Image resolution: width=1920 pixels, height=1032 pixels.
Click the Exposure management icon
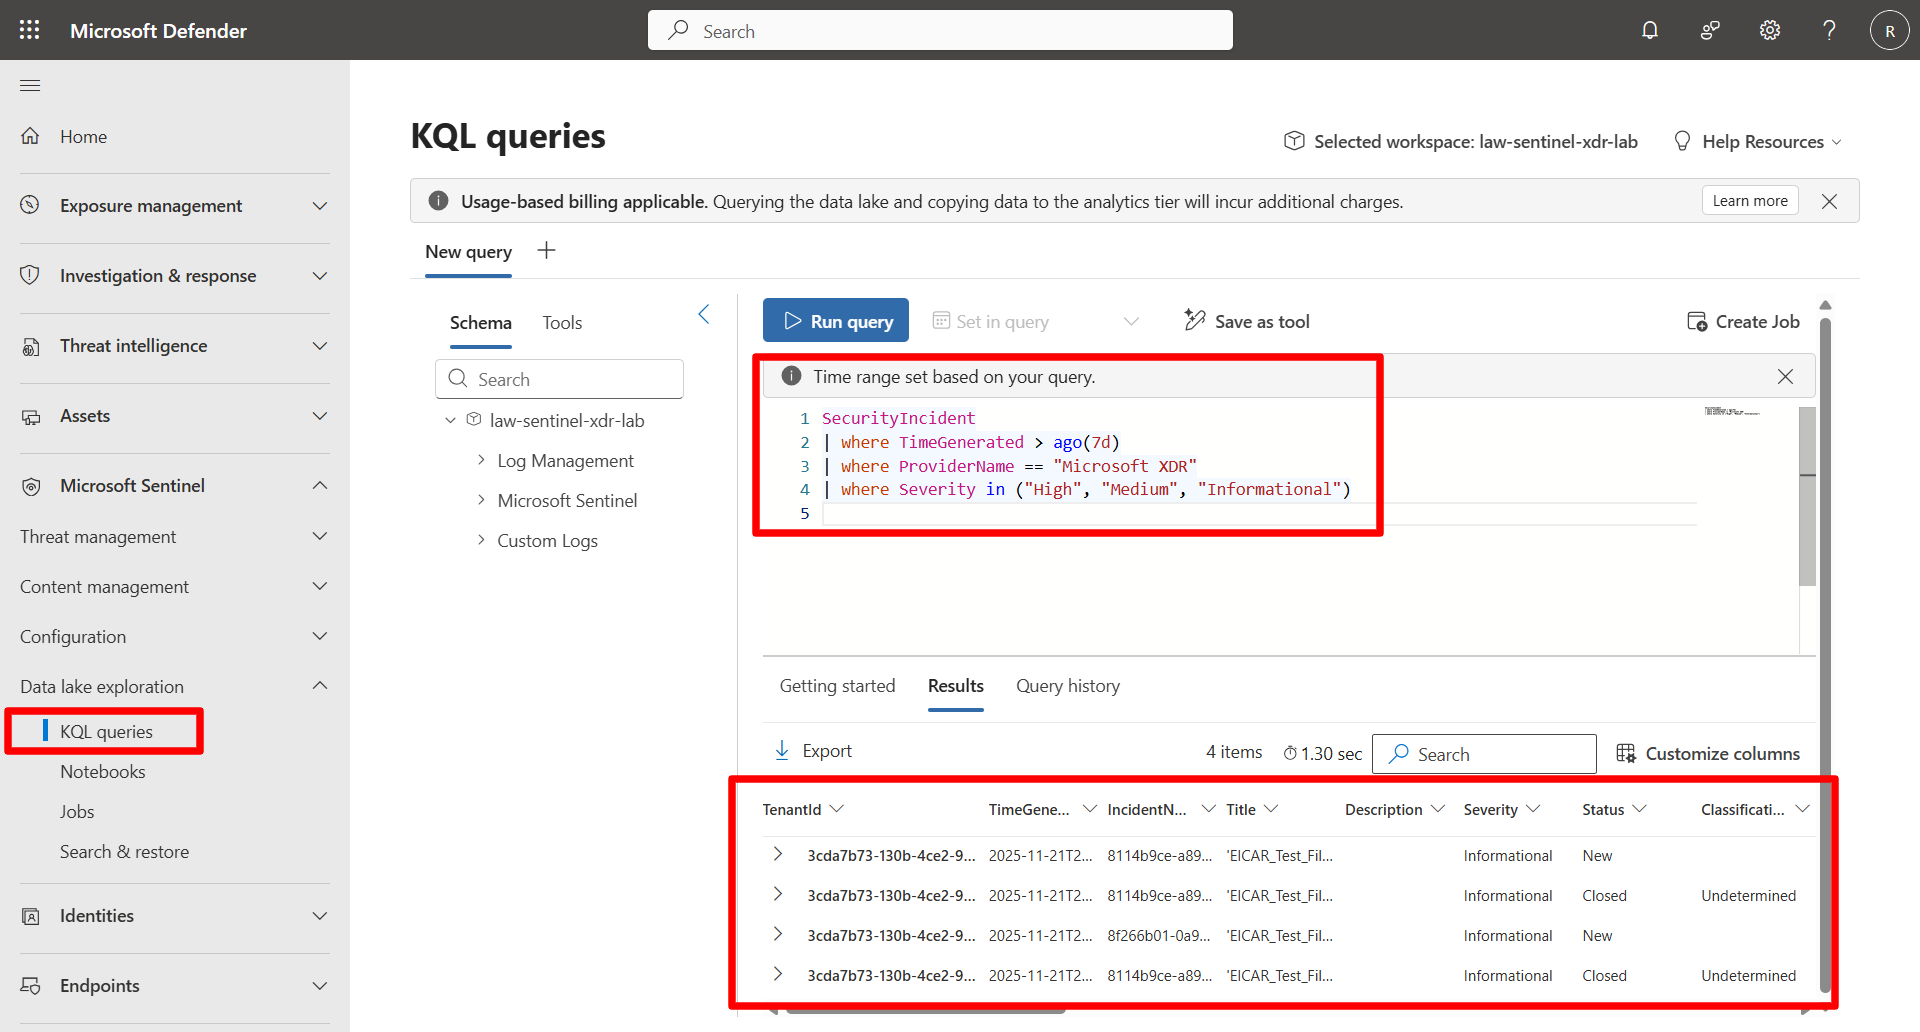(x=30, y=205)
